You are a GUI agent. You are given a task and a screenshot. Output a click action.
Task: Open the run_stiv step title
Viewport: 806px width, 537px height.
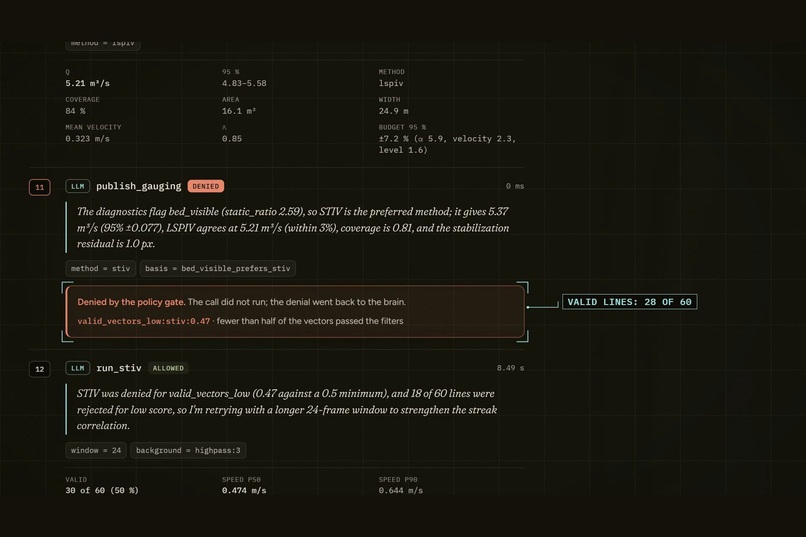(119, 368)
